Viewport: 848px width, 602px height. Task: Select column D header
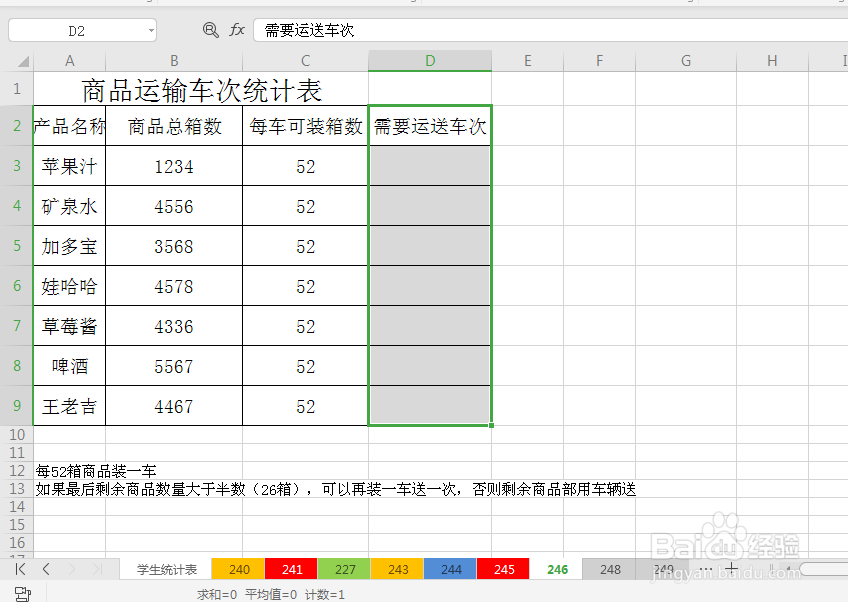pos(430,61)
